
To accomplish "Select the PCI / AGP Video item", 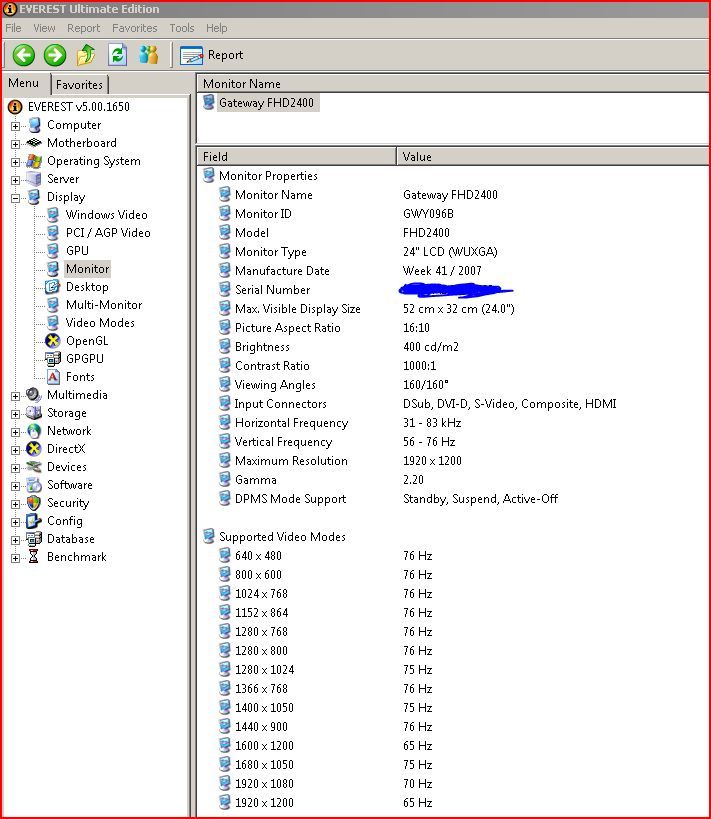I will (108, 233).
